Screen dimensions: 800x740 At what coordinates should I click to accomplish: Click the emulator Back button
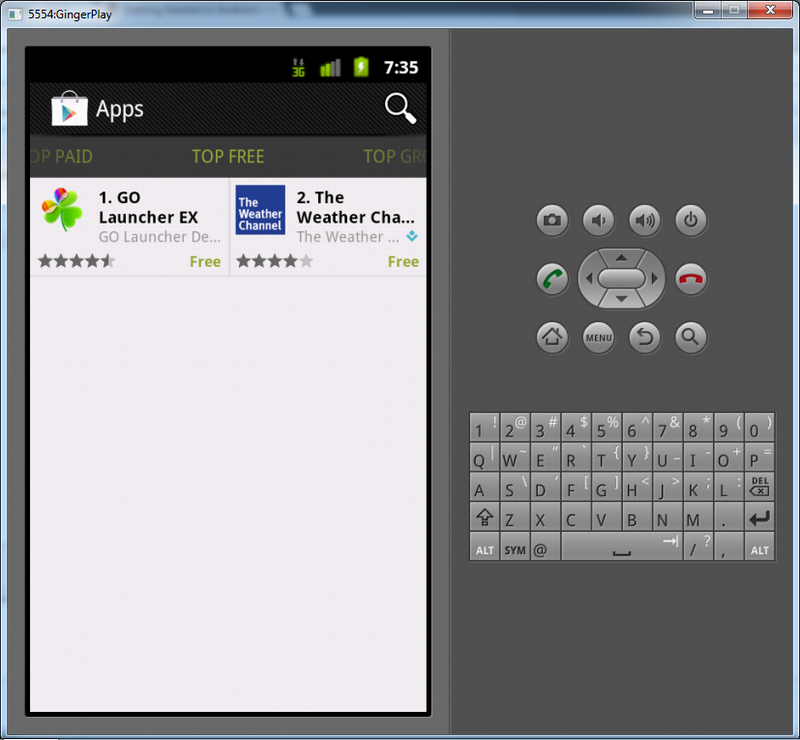(645, 337)
